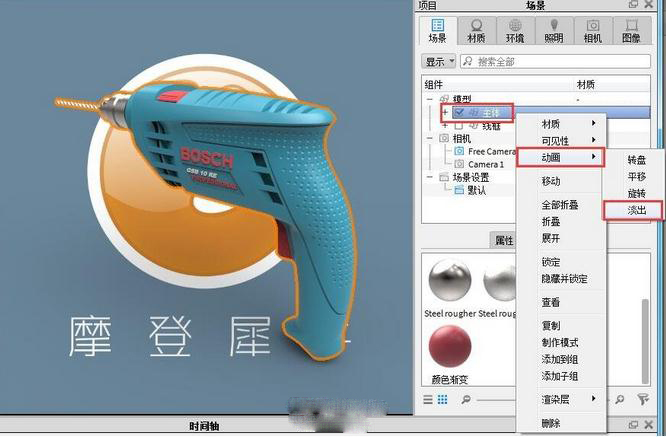The width and height of the screenshot is (666, 437).
Task: Choose 删除 in the context menu
Action: point(561,423)
